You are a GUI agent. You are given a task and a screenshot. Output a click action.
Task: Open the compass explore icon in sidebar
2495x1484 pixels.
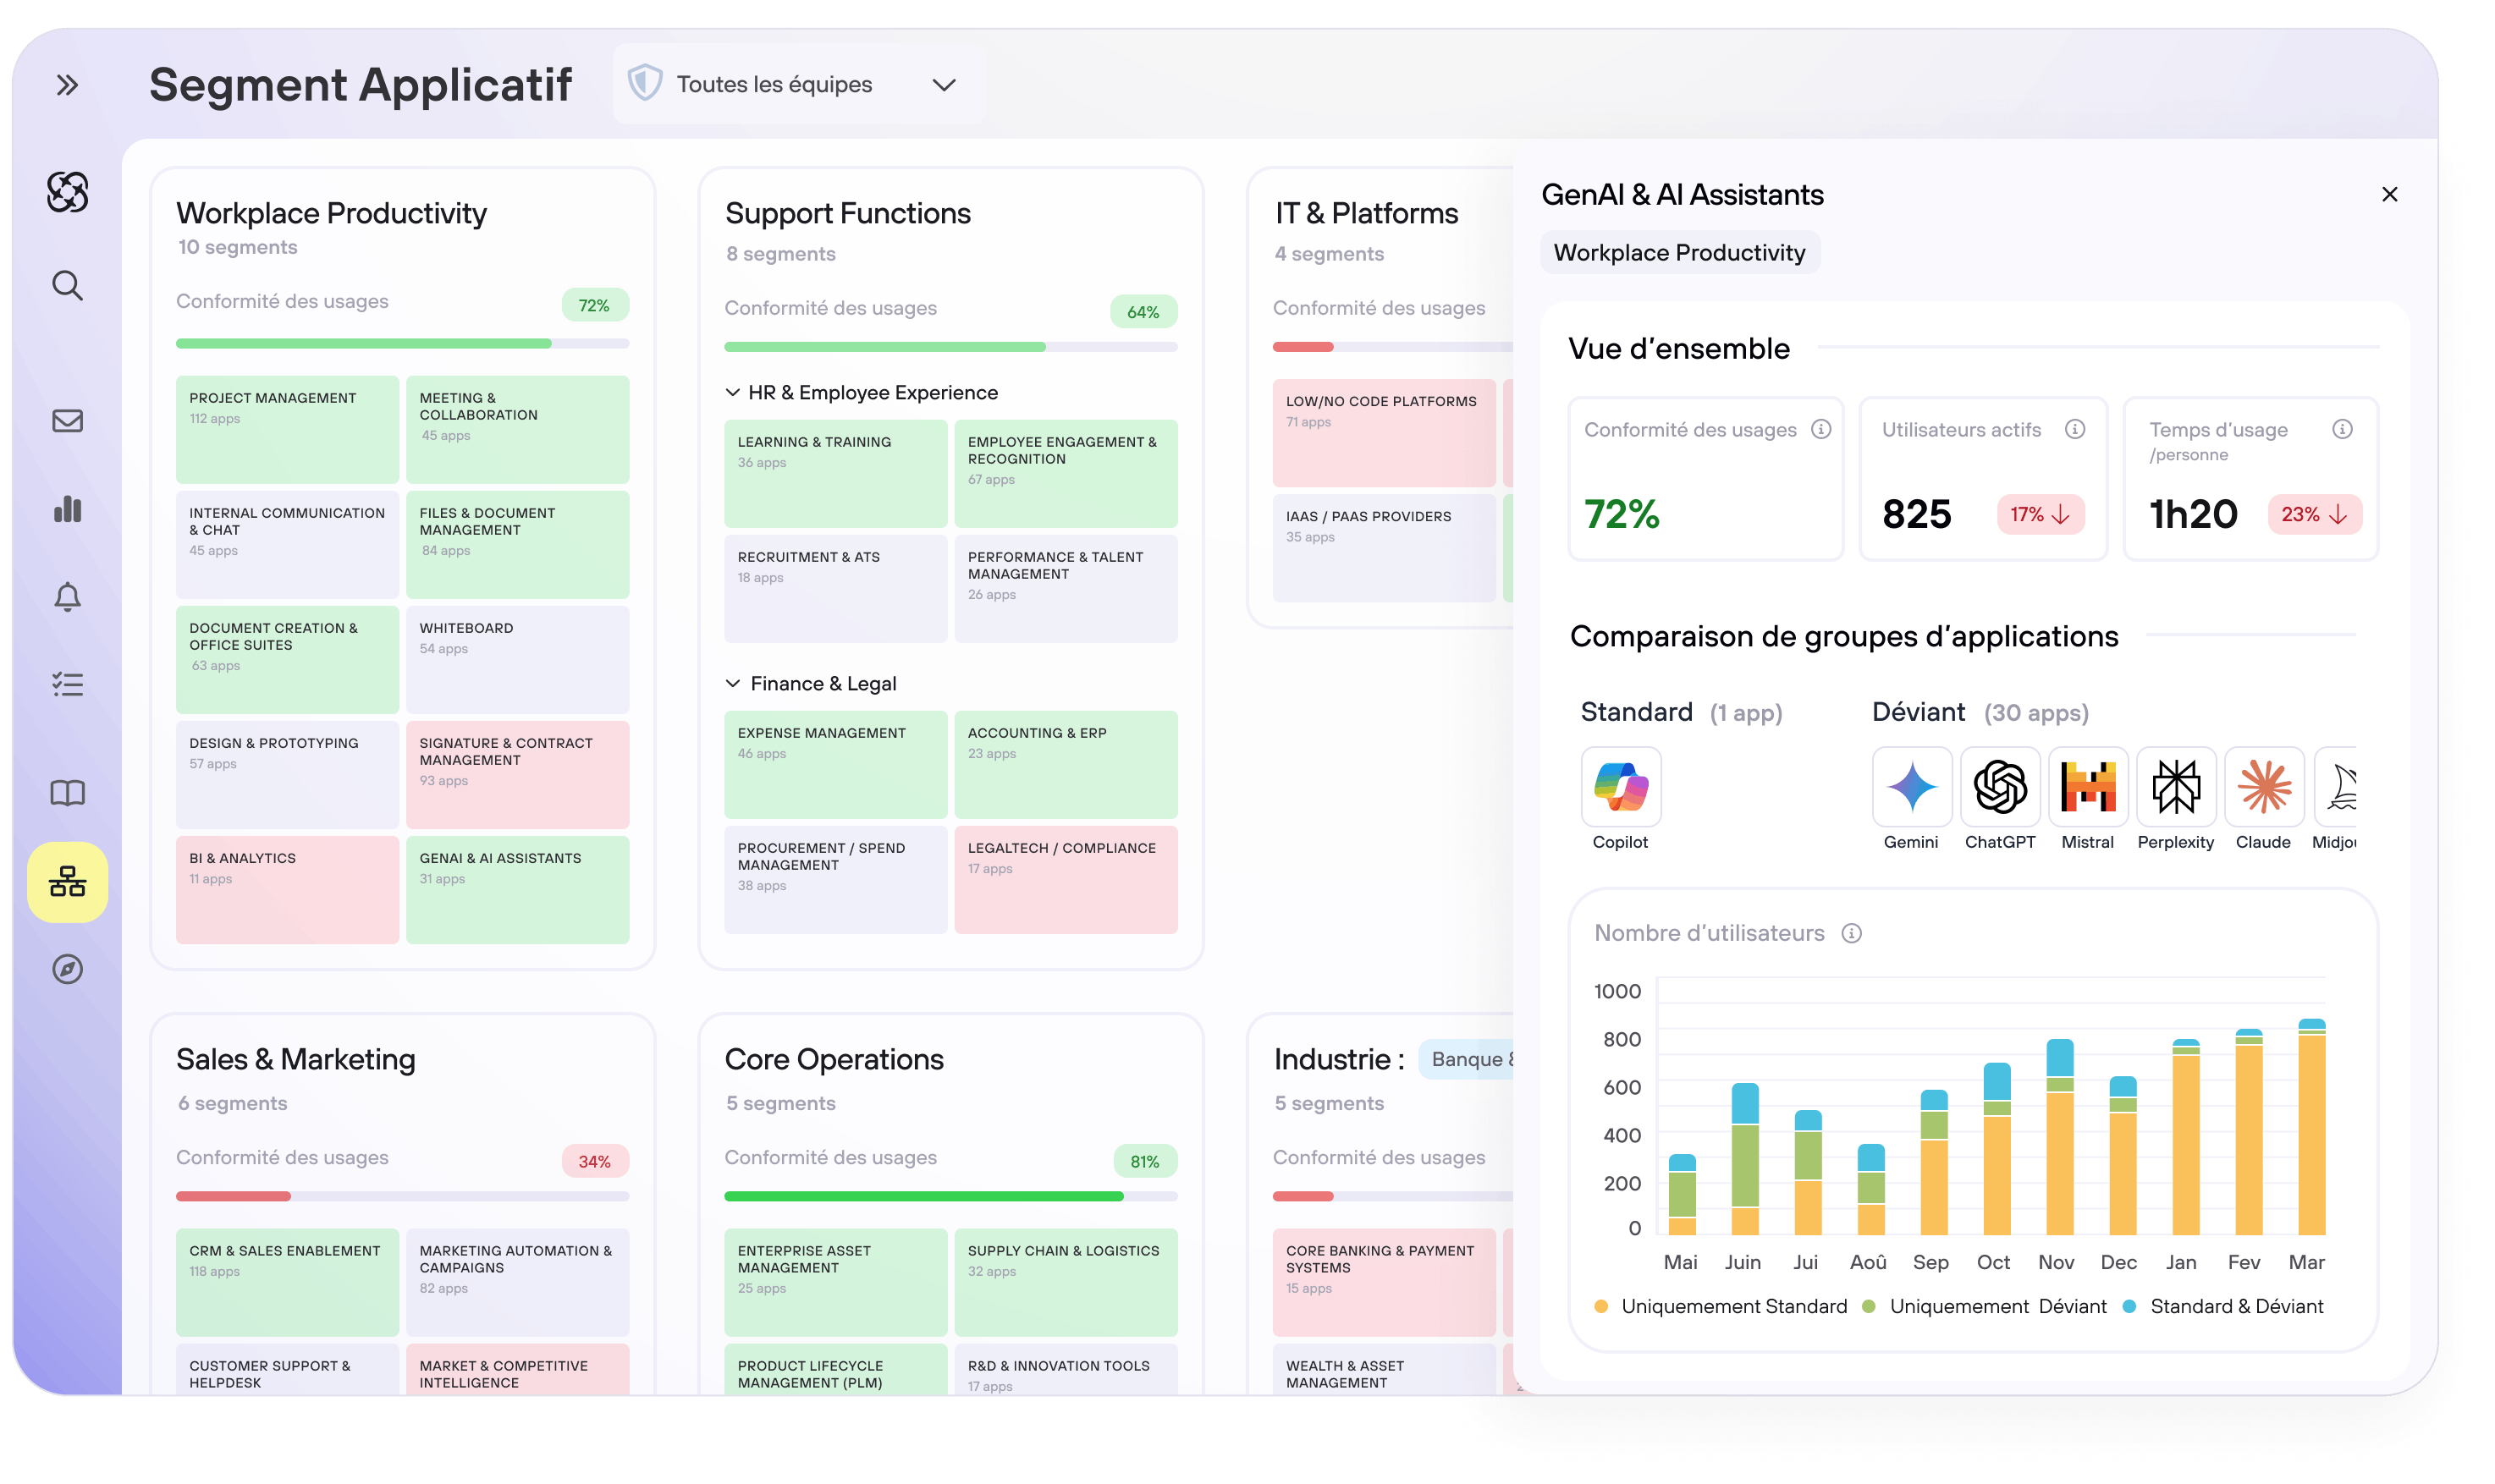pyautogui.click(x=67, y=969)
